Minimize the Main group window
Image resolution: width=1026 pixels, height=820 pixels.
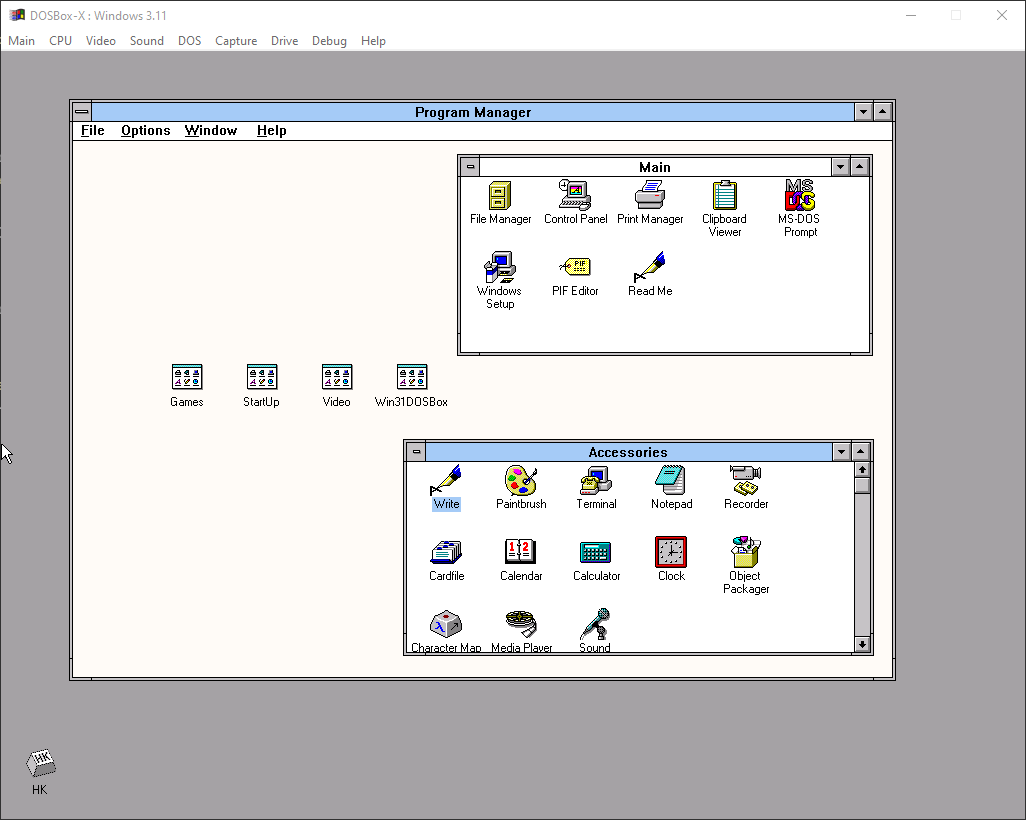point(841,167)
